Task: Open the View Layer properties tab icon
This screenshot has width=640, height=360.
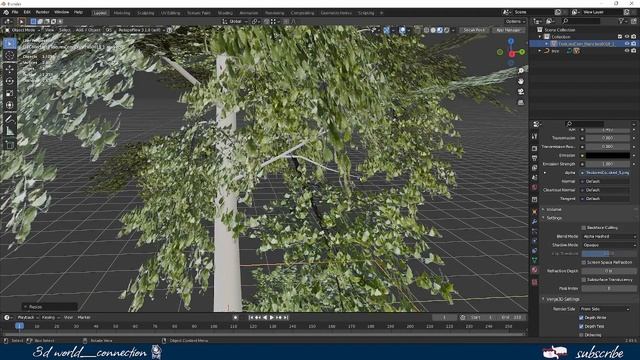Action: click(x=535, y=168)
